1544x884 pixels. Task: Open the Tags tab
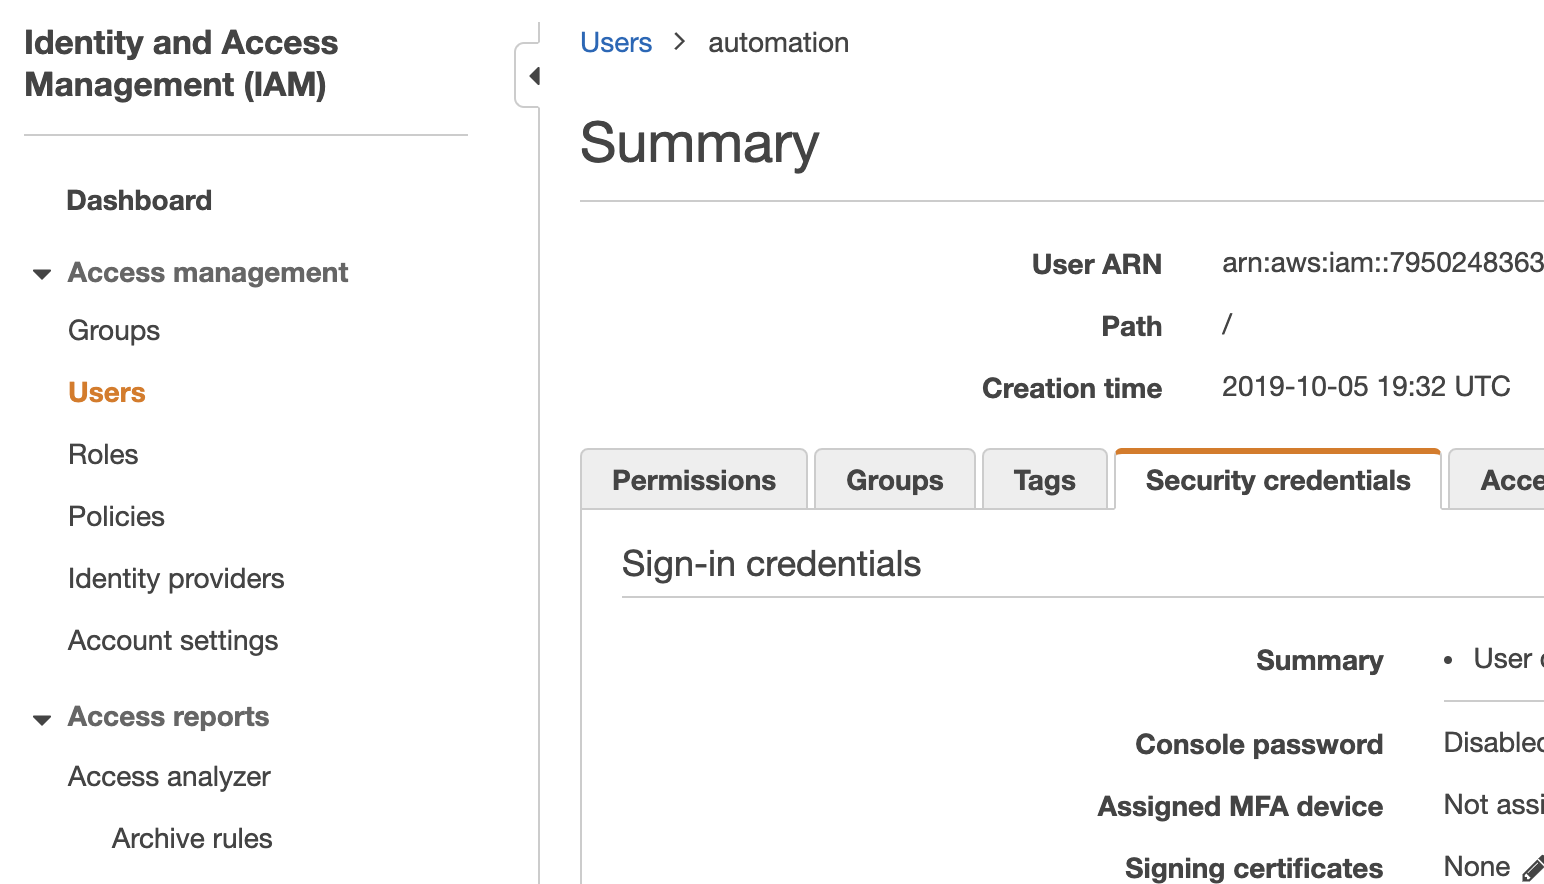click(x=1044, y=480)
